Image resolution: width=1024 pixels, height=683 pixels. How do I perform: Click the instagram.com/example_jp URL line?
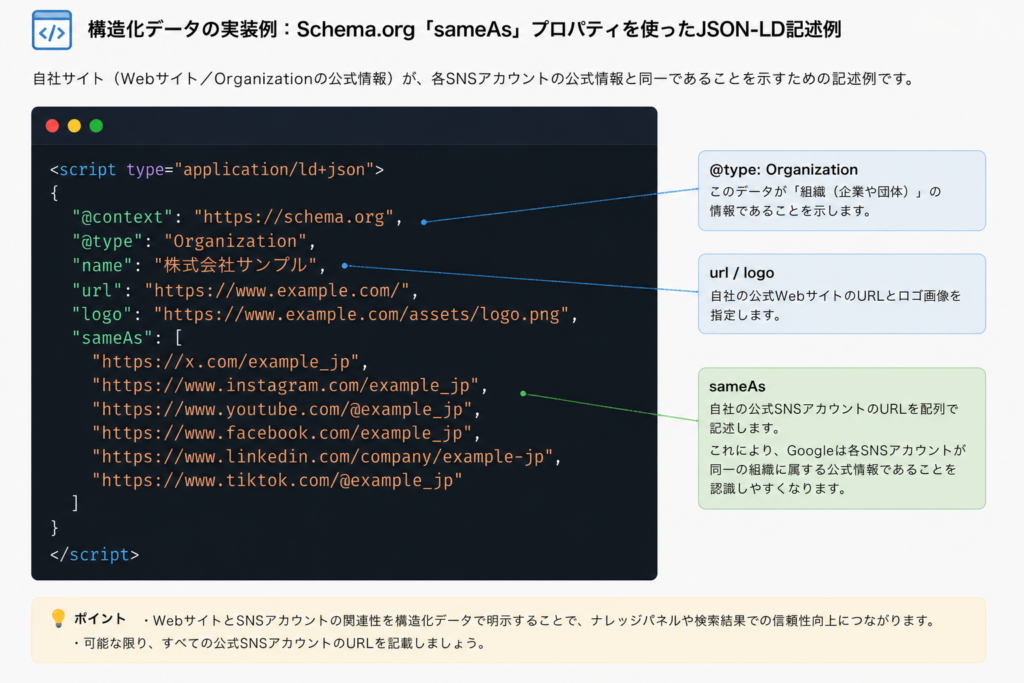tap(290, 386)
